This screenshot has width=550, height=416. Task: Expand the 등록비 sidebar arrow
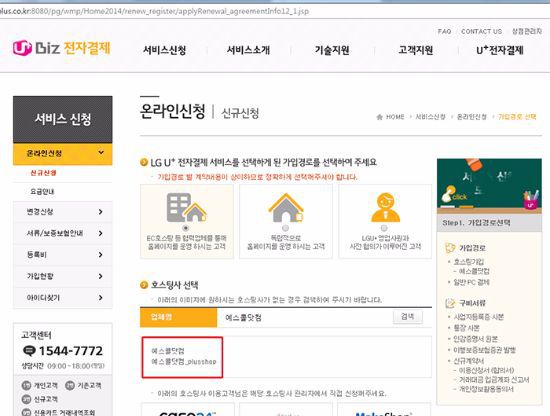pos(101,255)
